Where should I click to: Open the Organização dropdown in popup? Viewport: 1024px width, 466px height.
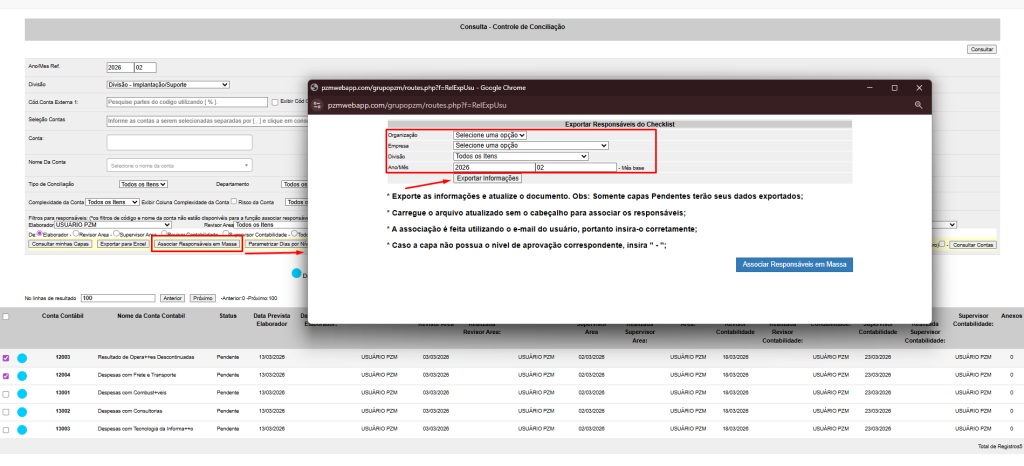489,135
